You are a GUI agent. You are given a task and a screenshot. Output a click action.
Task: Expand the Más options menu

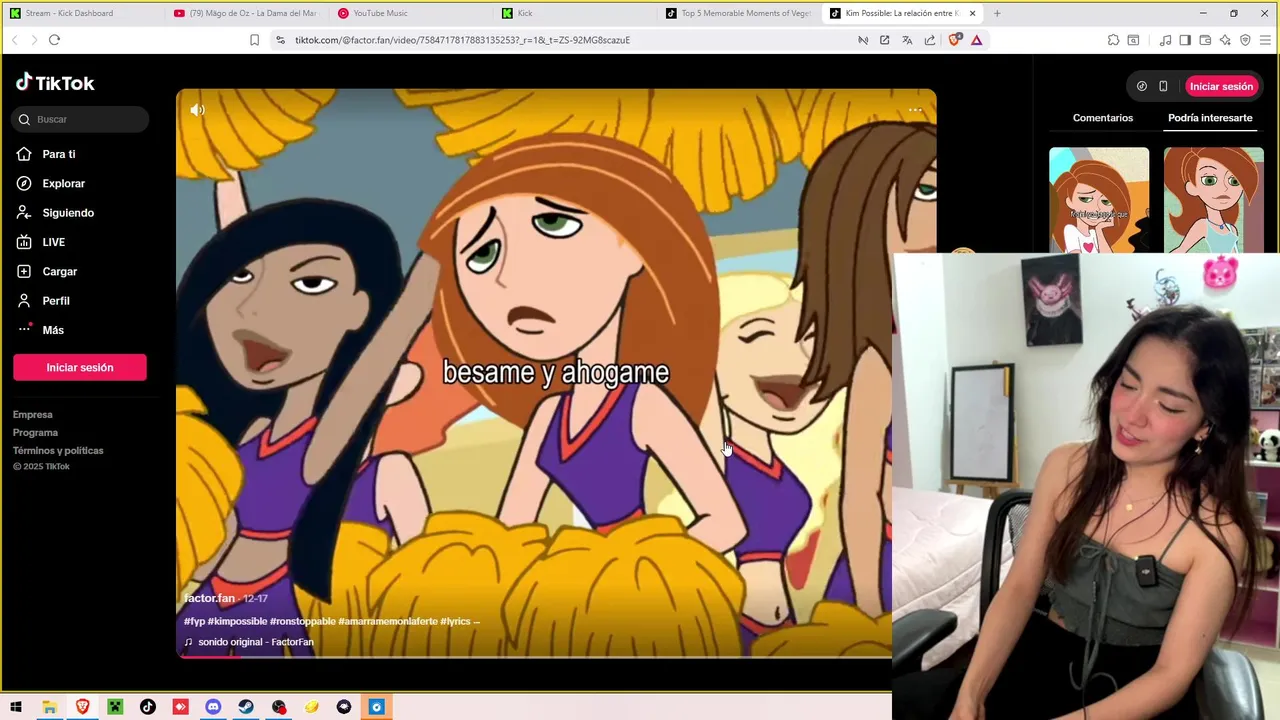tap(52, 330)
